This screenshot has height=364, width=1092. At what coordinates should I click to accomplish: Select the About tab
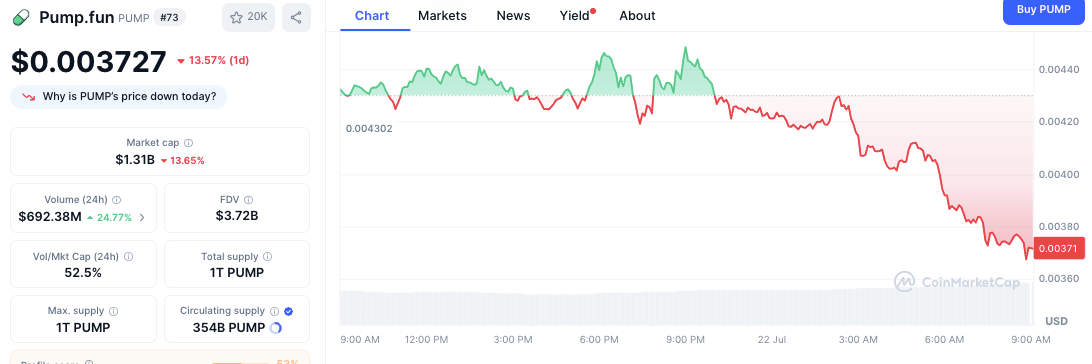point(637,15)
